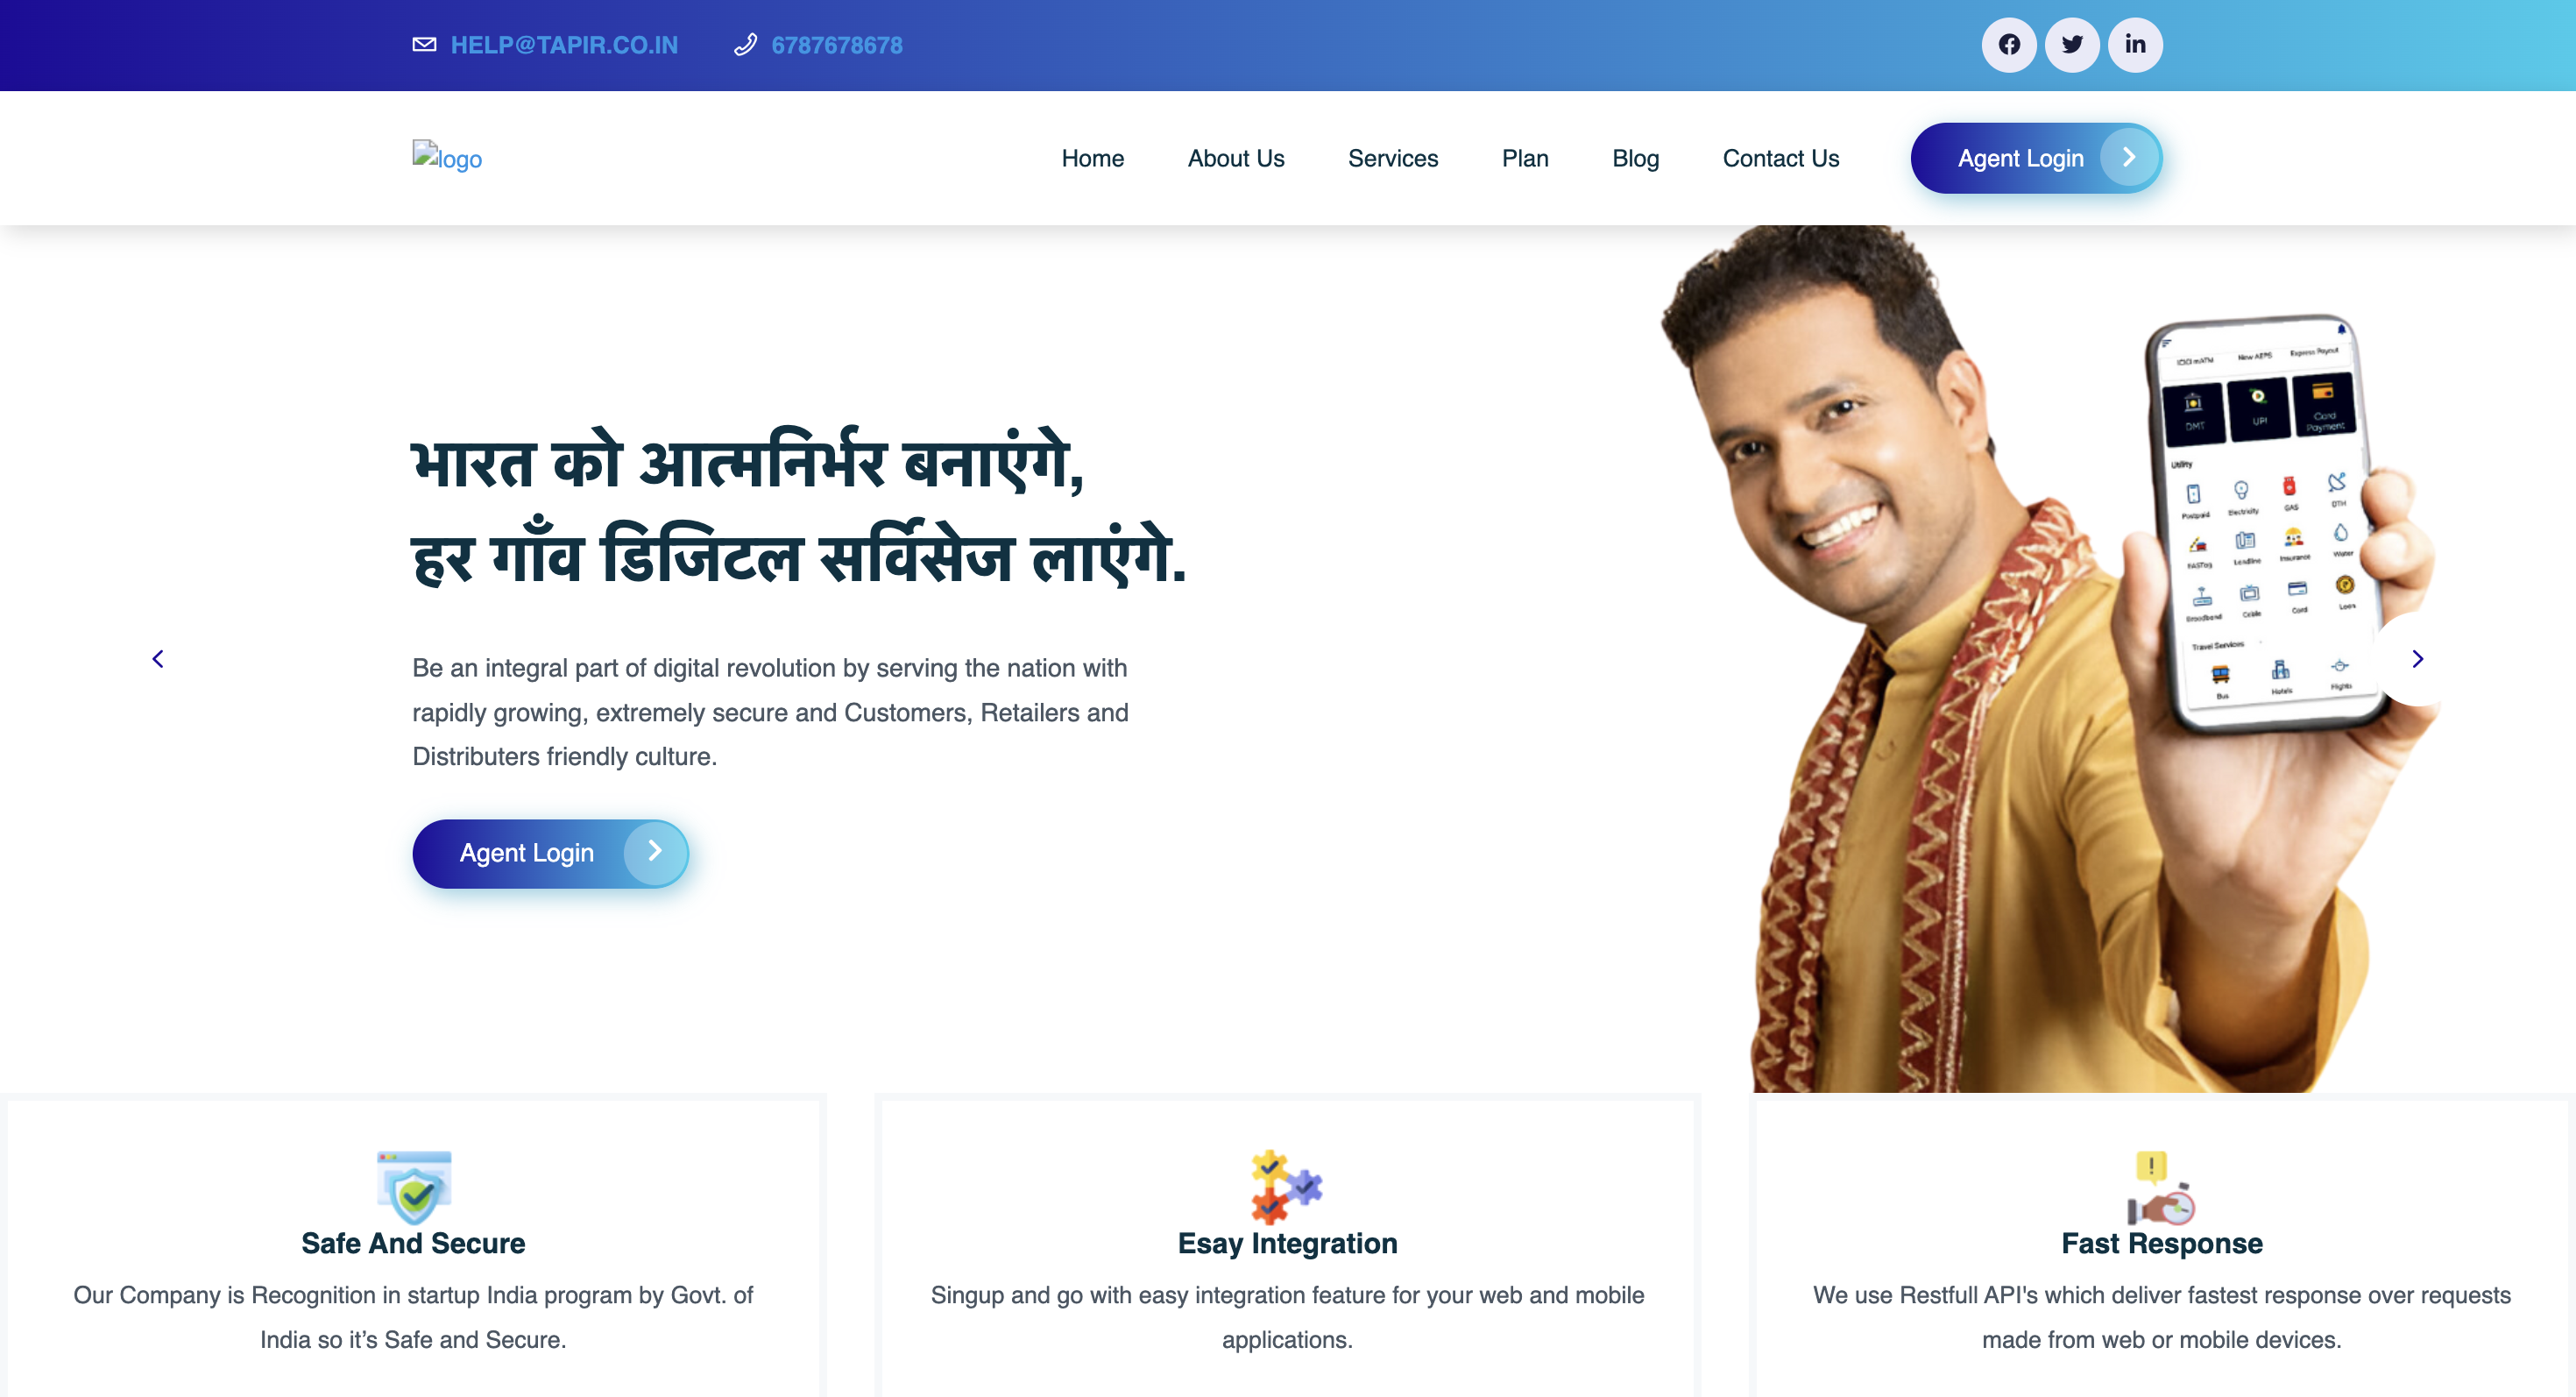Go to the Plan page
Screen dimensions: 2576x1397
pyautogui.click(x=1525, y=158)
